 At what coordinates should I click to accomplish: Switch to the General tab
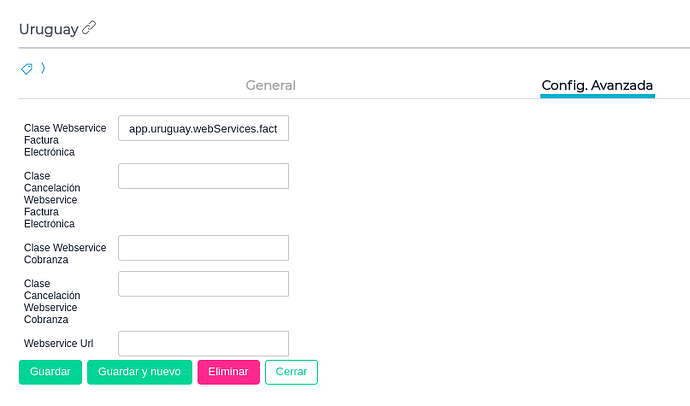point(270,86)
